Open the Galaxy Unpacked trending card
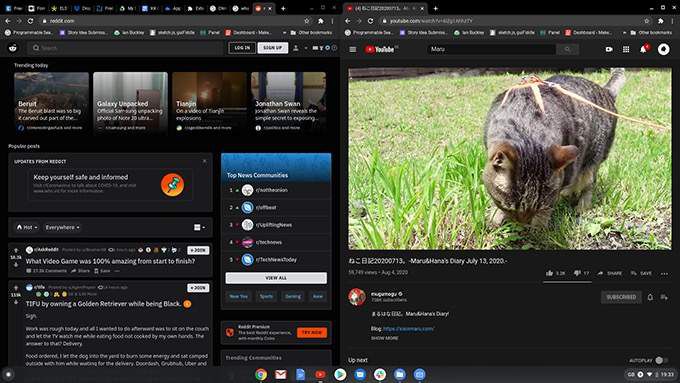The height and width of the screenshot is (383, 680). tap(130, 102)
